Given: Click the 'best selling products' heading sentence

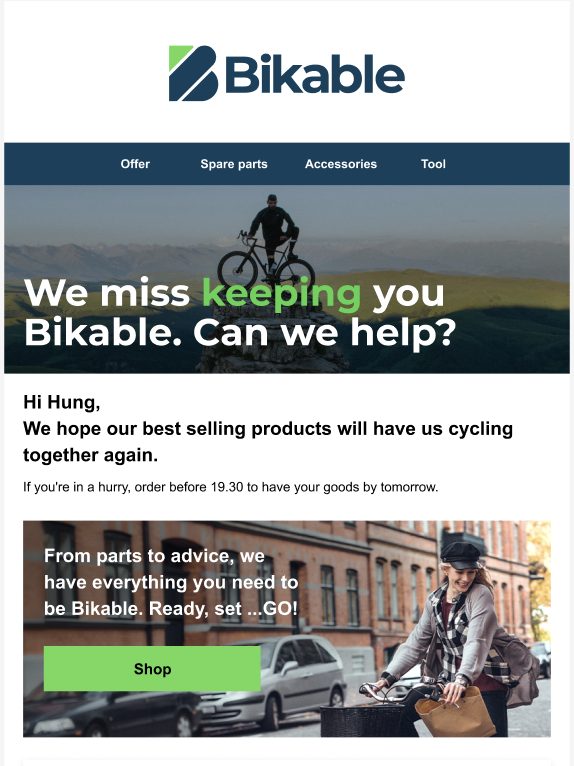Looking at the screenshot, I should pyautogui.click(x=268, y=442).
